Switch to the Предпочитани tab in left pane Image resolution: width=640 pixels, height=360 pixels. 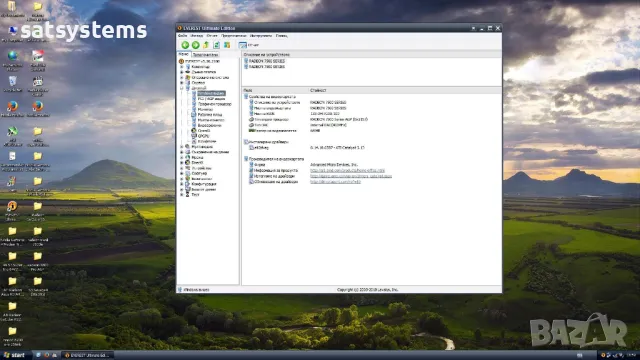click(205, 54)
